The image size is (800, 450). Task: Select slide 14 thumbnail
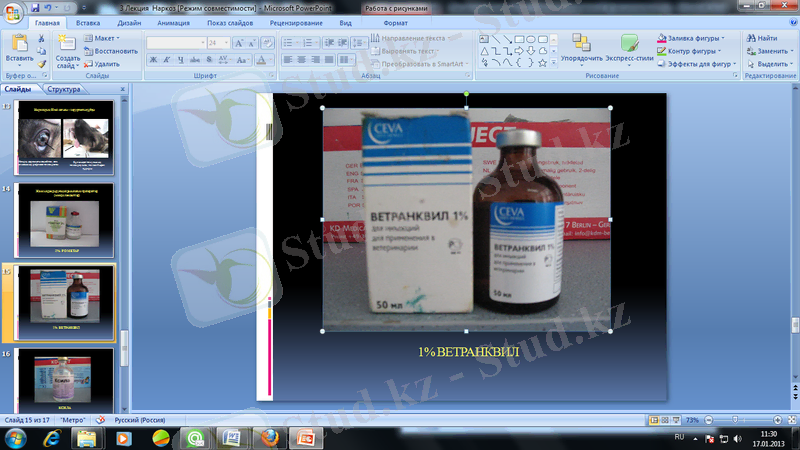pos(64,220)
